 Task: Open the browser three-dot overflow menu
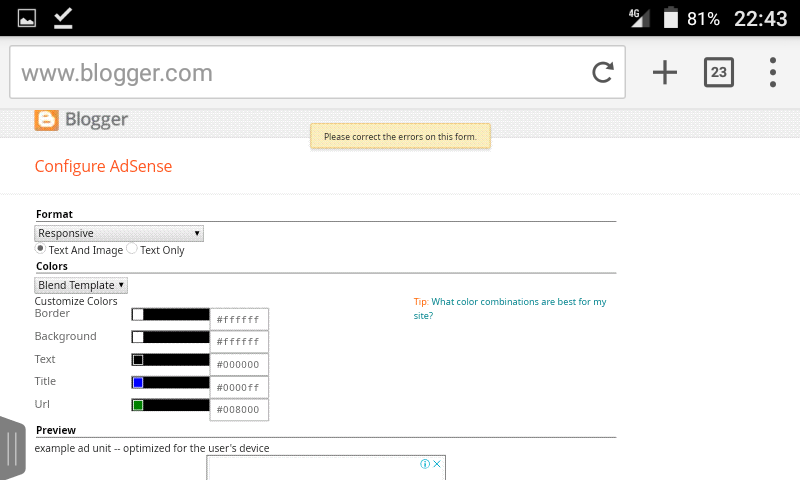(773, 72)
